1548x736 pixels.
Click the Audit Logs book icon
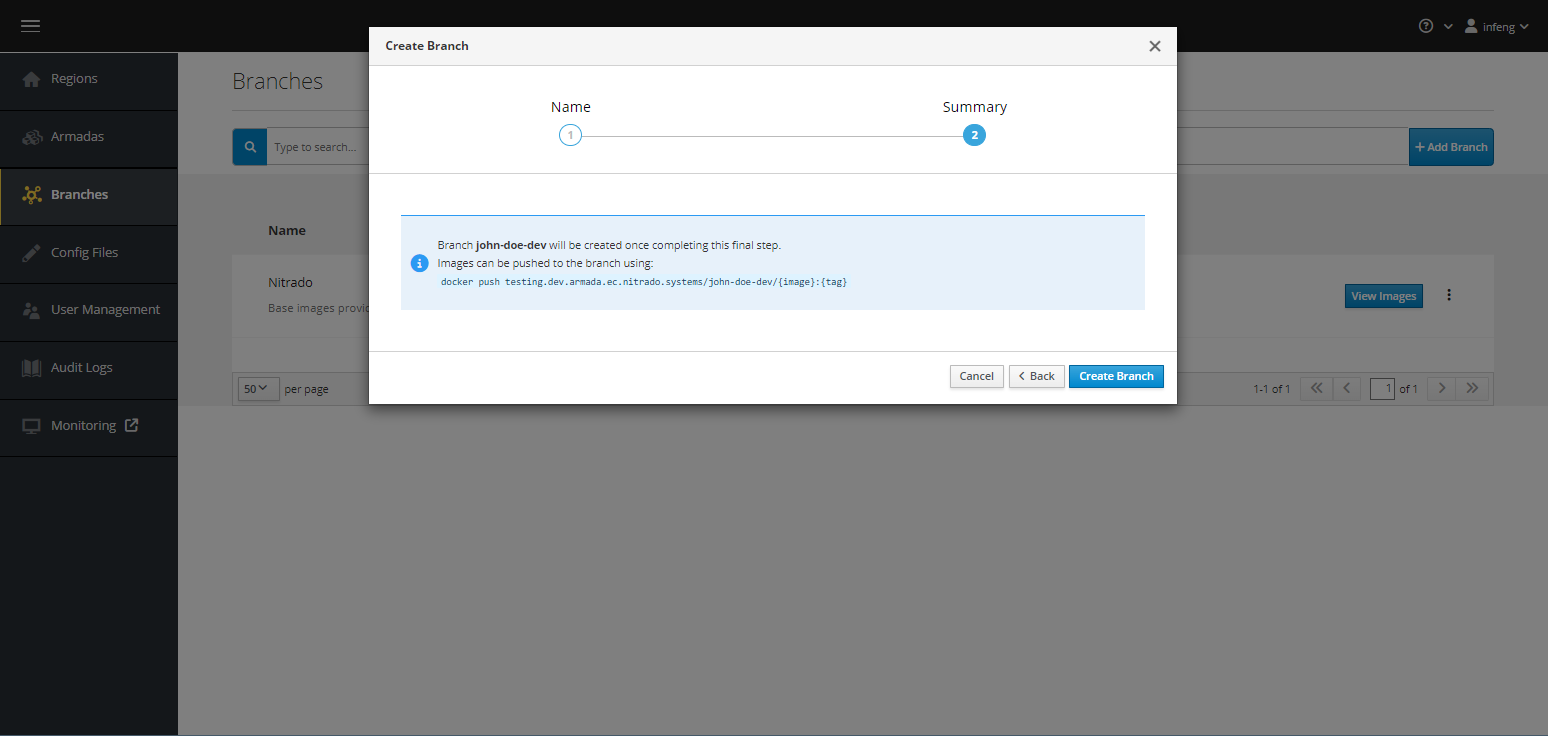click(31, 368)
